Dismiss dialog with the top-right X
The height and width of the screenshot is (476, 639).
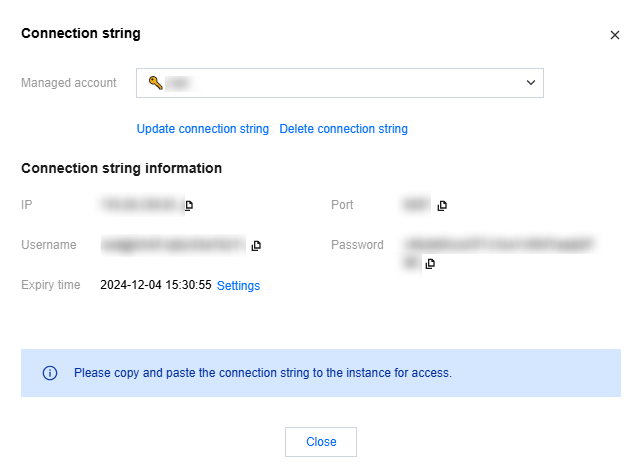(x=615, y=35)
